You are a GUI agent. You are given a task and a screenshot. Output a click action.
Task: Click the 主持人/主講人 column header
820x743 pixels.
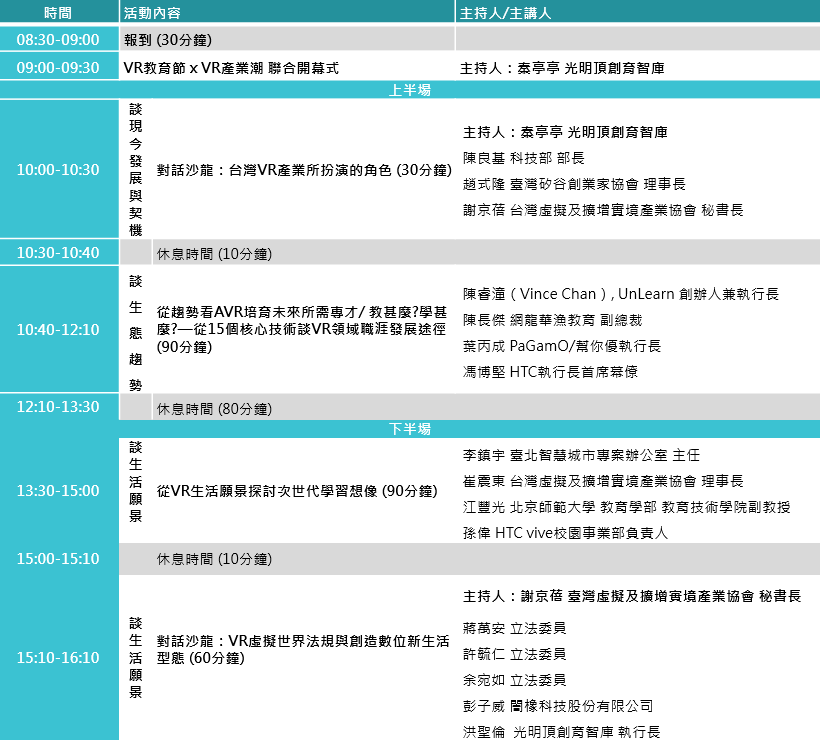505,13
